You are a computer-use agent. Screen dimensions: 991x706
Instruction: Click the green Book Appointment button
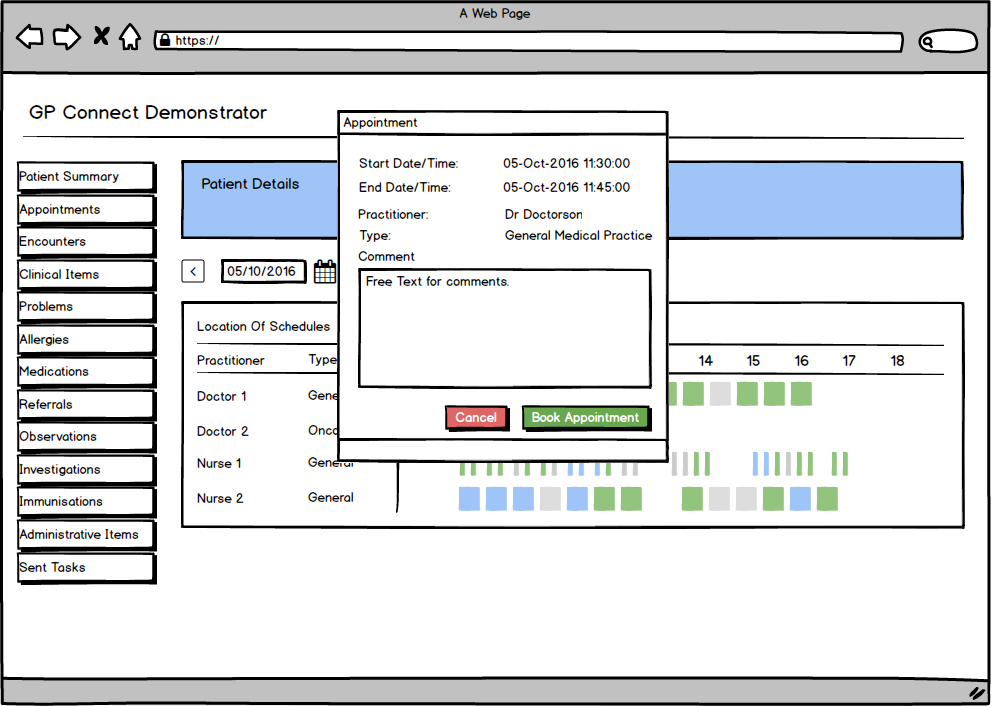pyautogui.click(x=585, y=418)
